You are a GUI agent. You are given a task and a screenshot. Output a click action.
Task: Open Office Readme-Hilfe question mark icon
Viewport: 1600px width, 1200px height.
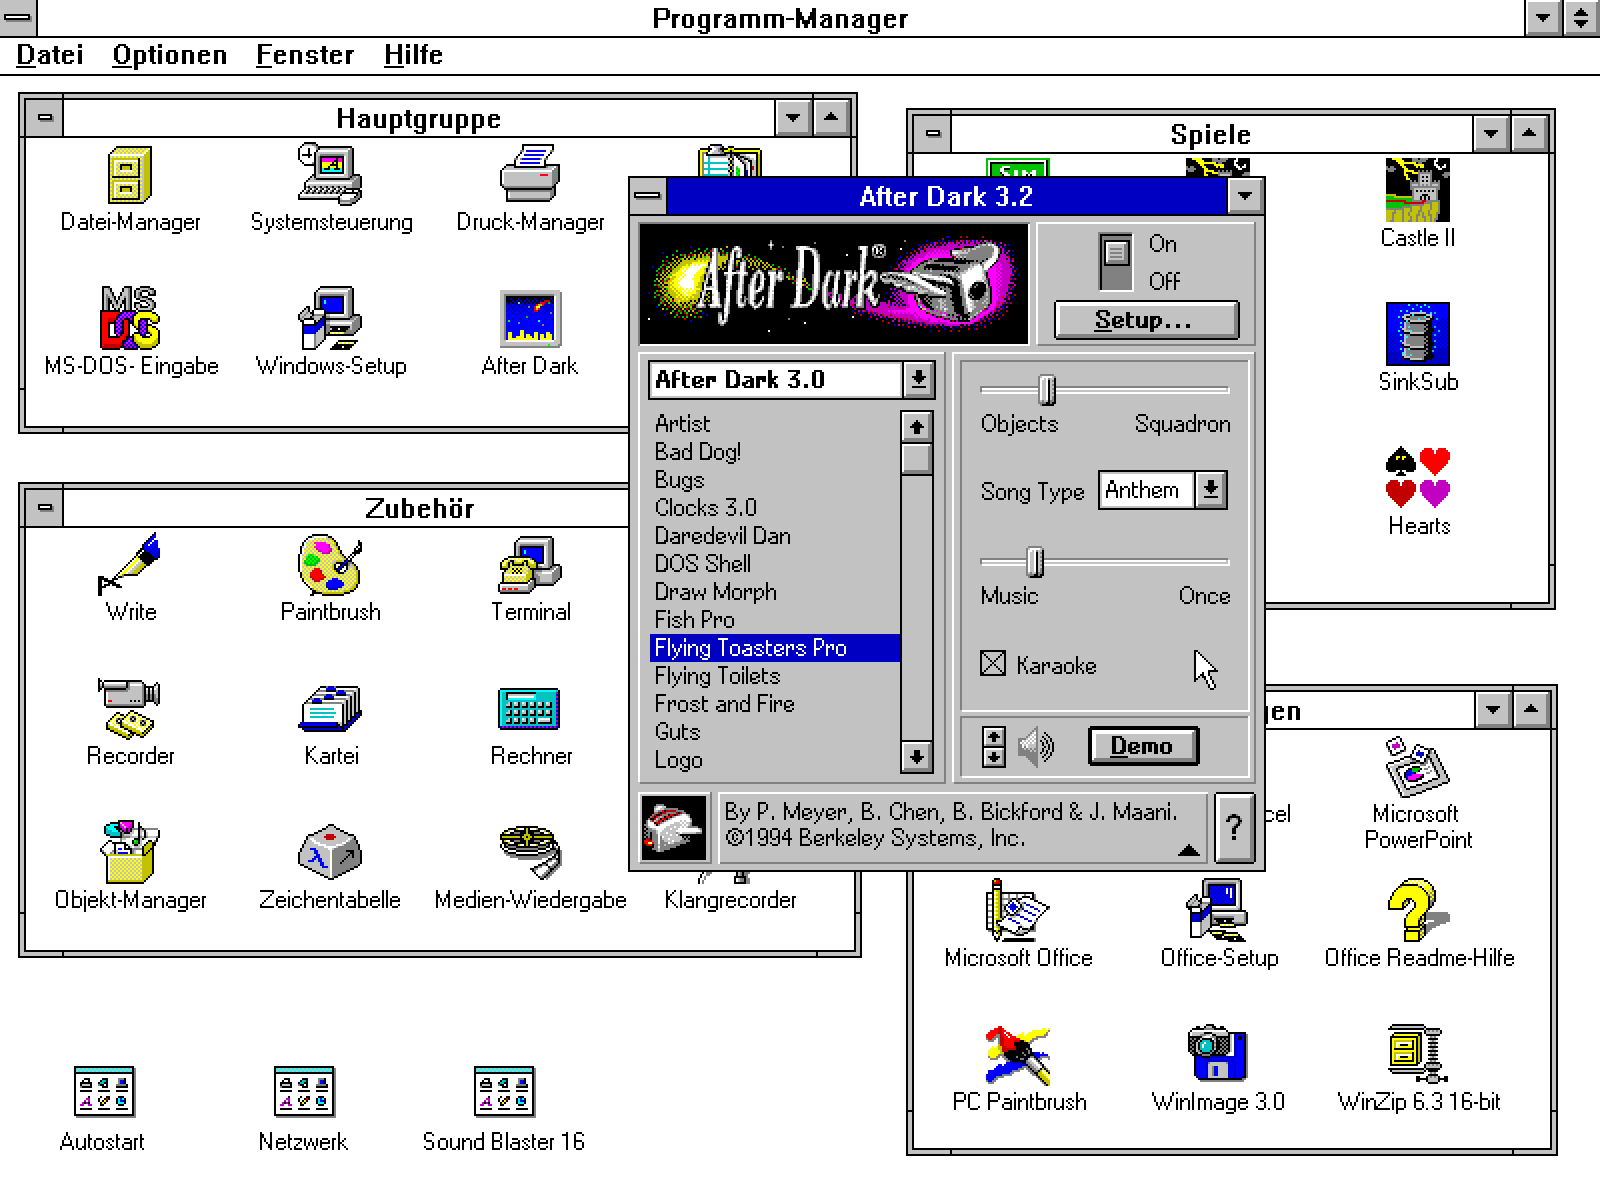coord(1418,910)
